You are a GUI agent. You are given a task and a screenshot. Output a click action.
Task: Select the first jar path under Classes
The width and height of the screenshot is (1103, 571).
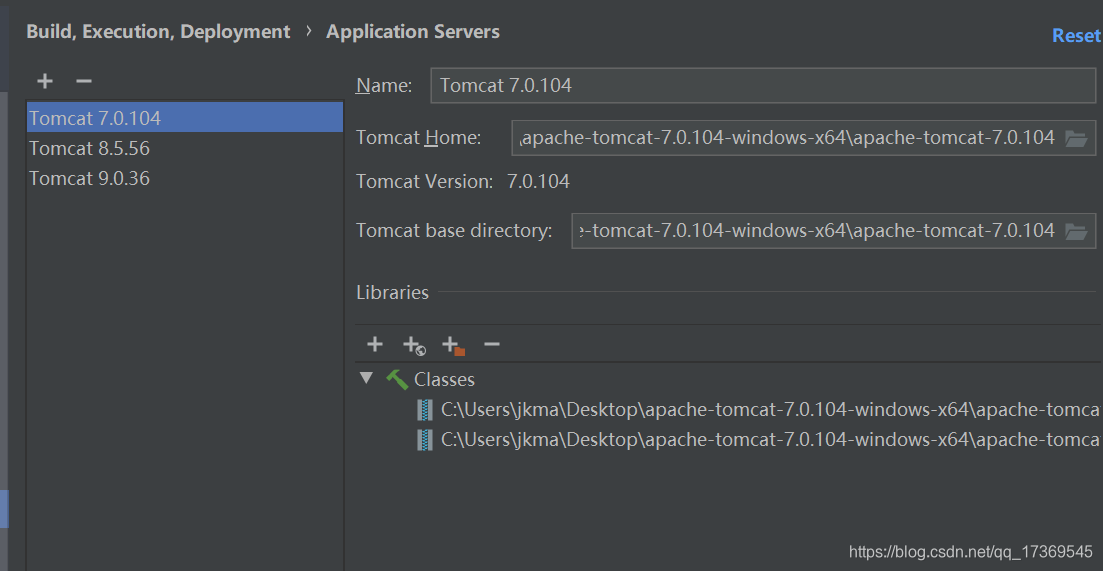(771, 409)
